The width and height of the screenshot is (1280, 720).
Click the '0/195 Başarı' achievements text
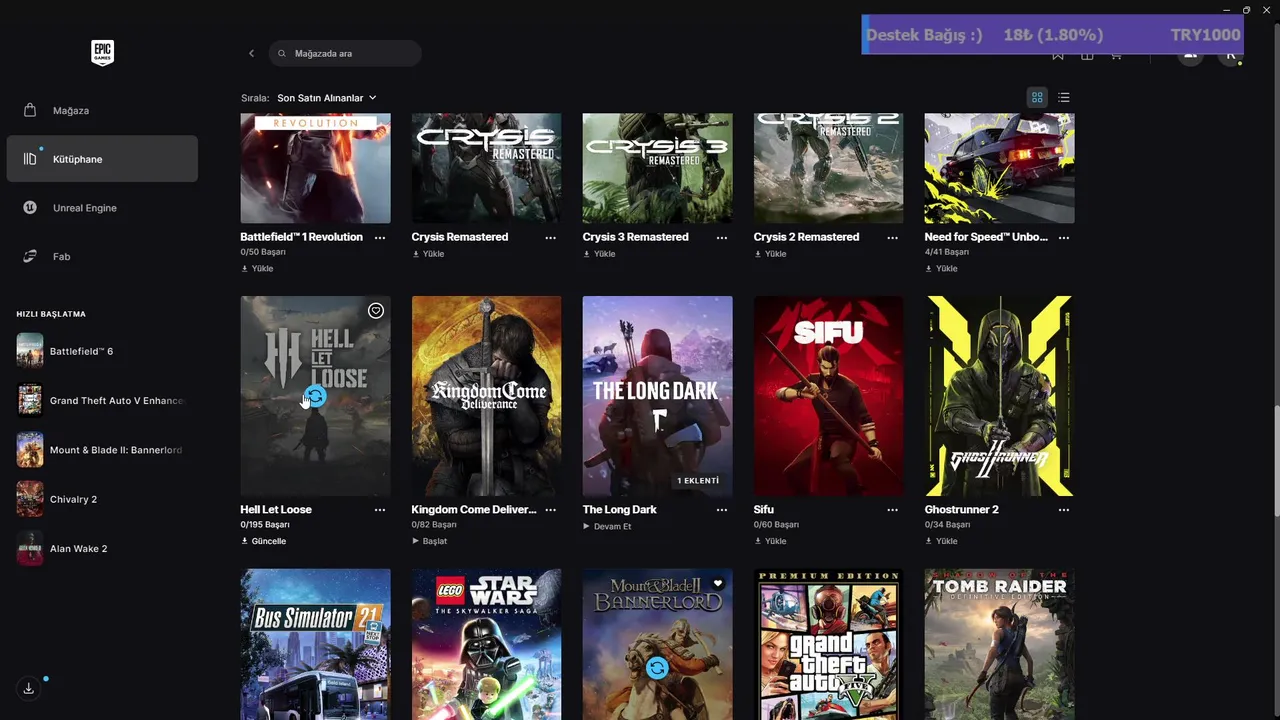[x=265, y=525]
